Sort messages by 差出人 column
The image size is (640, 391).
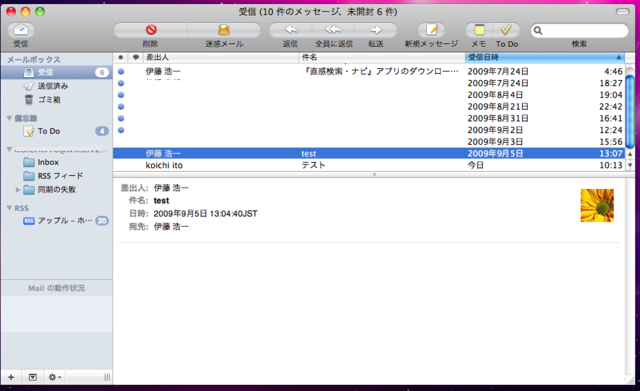(221, 58)
